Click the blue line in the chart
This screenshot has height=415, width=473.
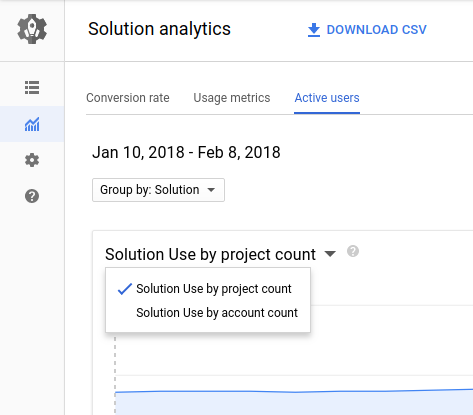[293, 391]
